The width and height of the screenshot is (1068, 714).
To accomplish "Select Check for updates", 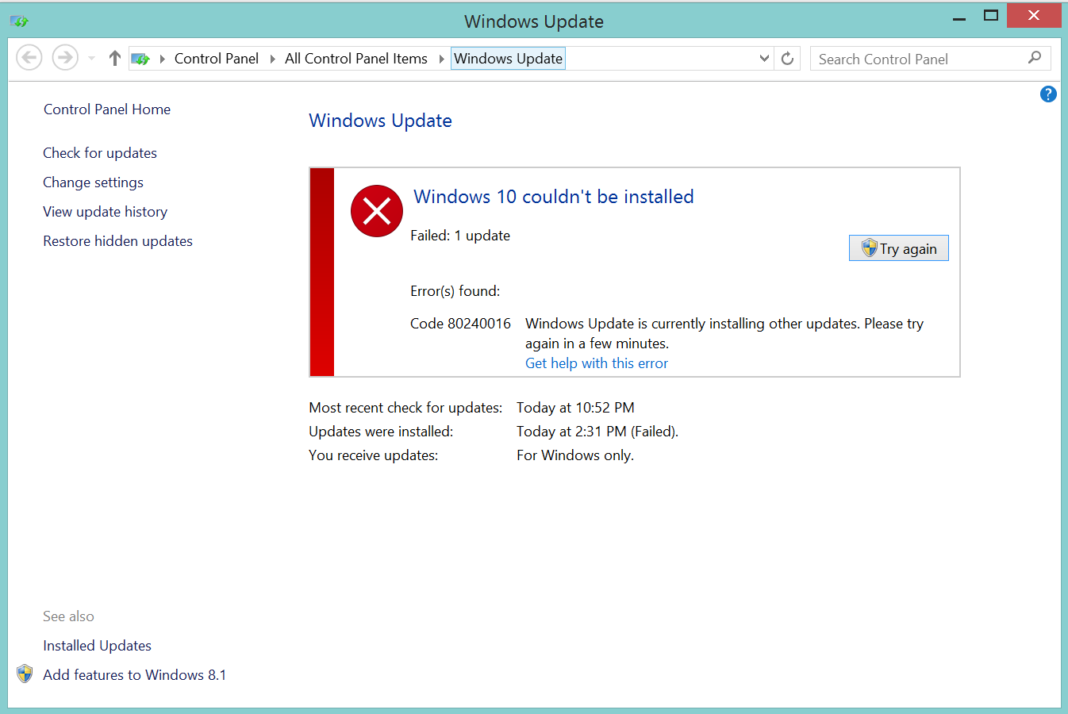I will click(x=99, y=152).
